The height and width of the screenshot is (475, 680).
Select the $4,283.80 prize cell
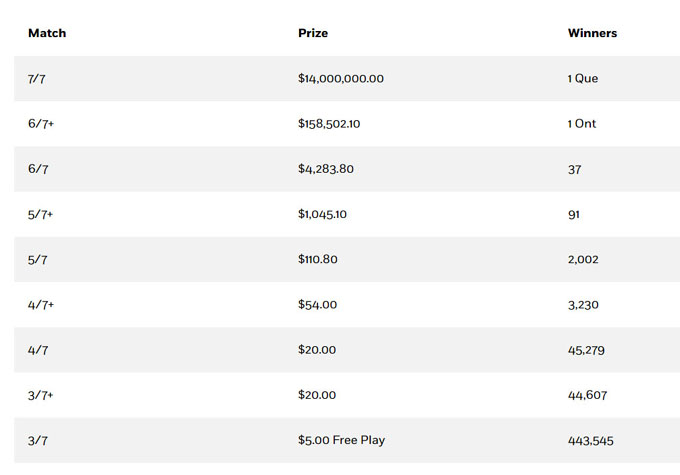(326, 169)
